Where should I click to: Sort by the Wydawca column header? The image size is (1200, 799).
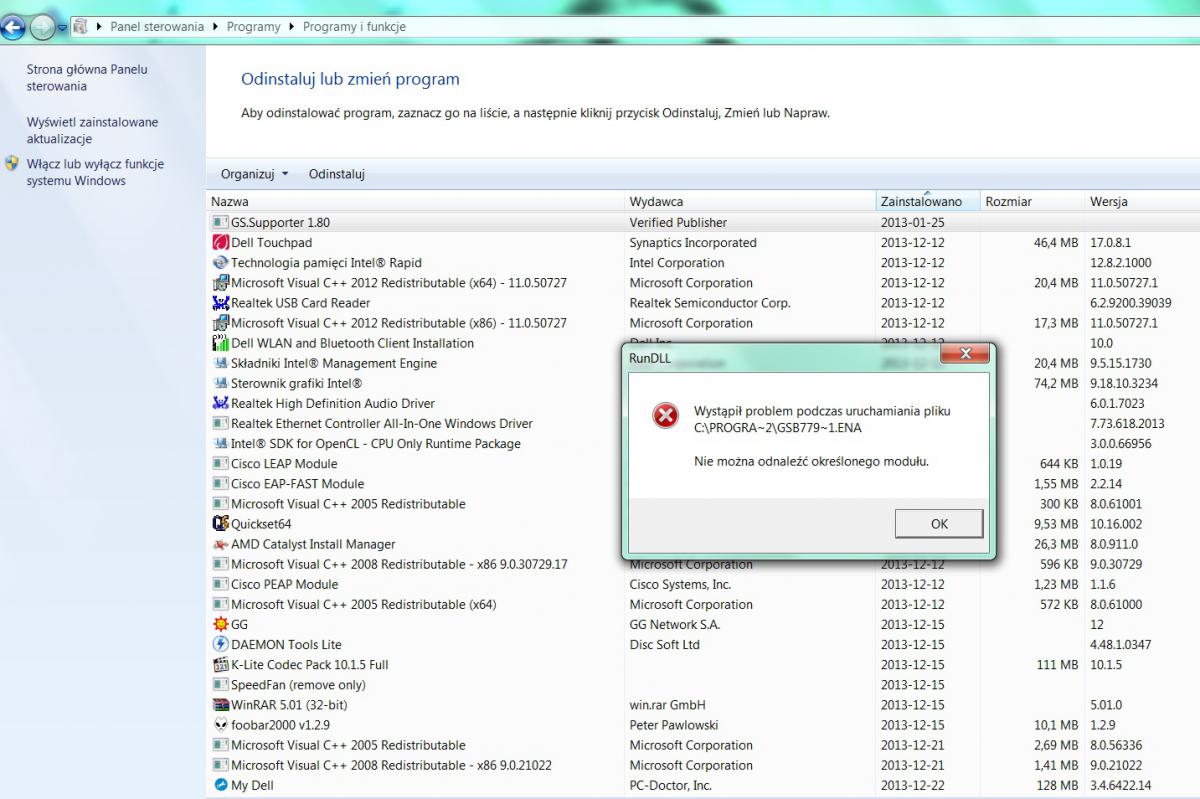click(x=750, y=201)
